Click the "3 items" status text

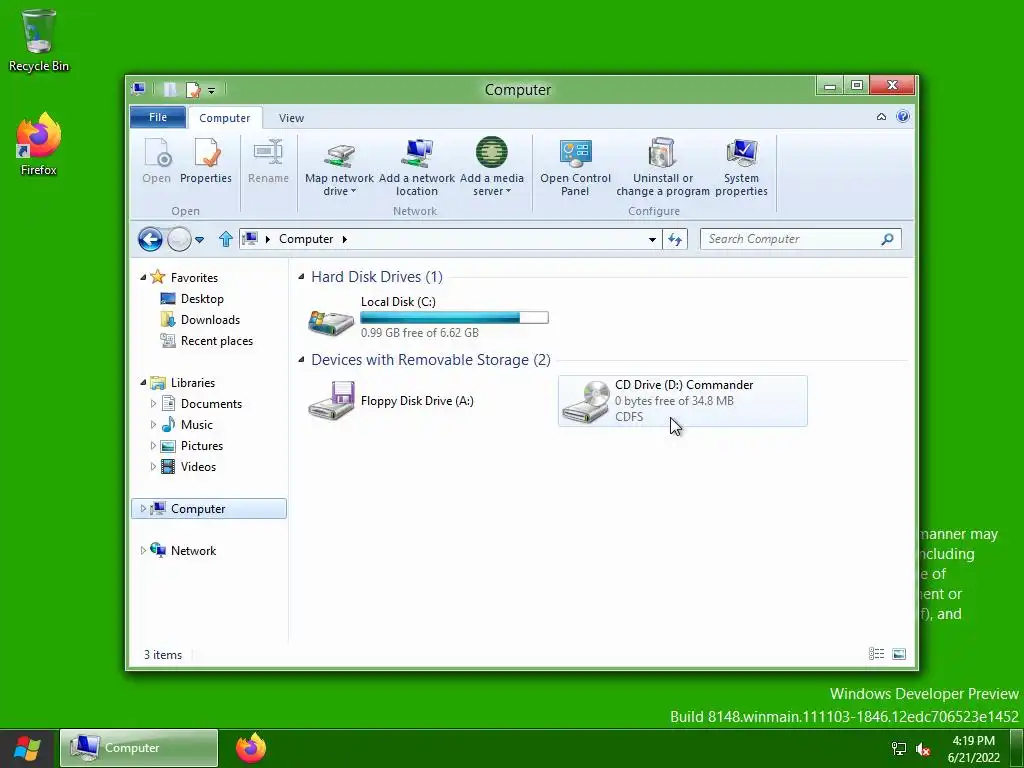click(x=163, y=654)
